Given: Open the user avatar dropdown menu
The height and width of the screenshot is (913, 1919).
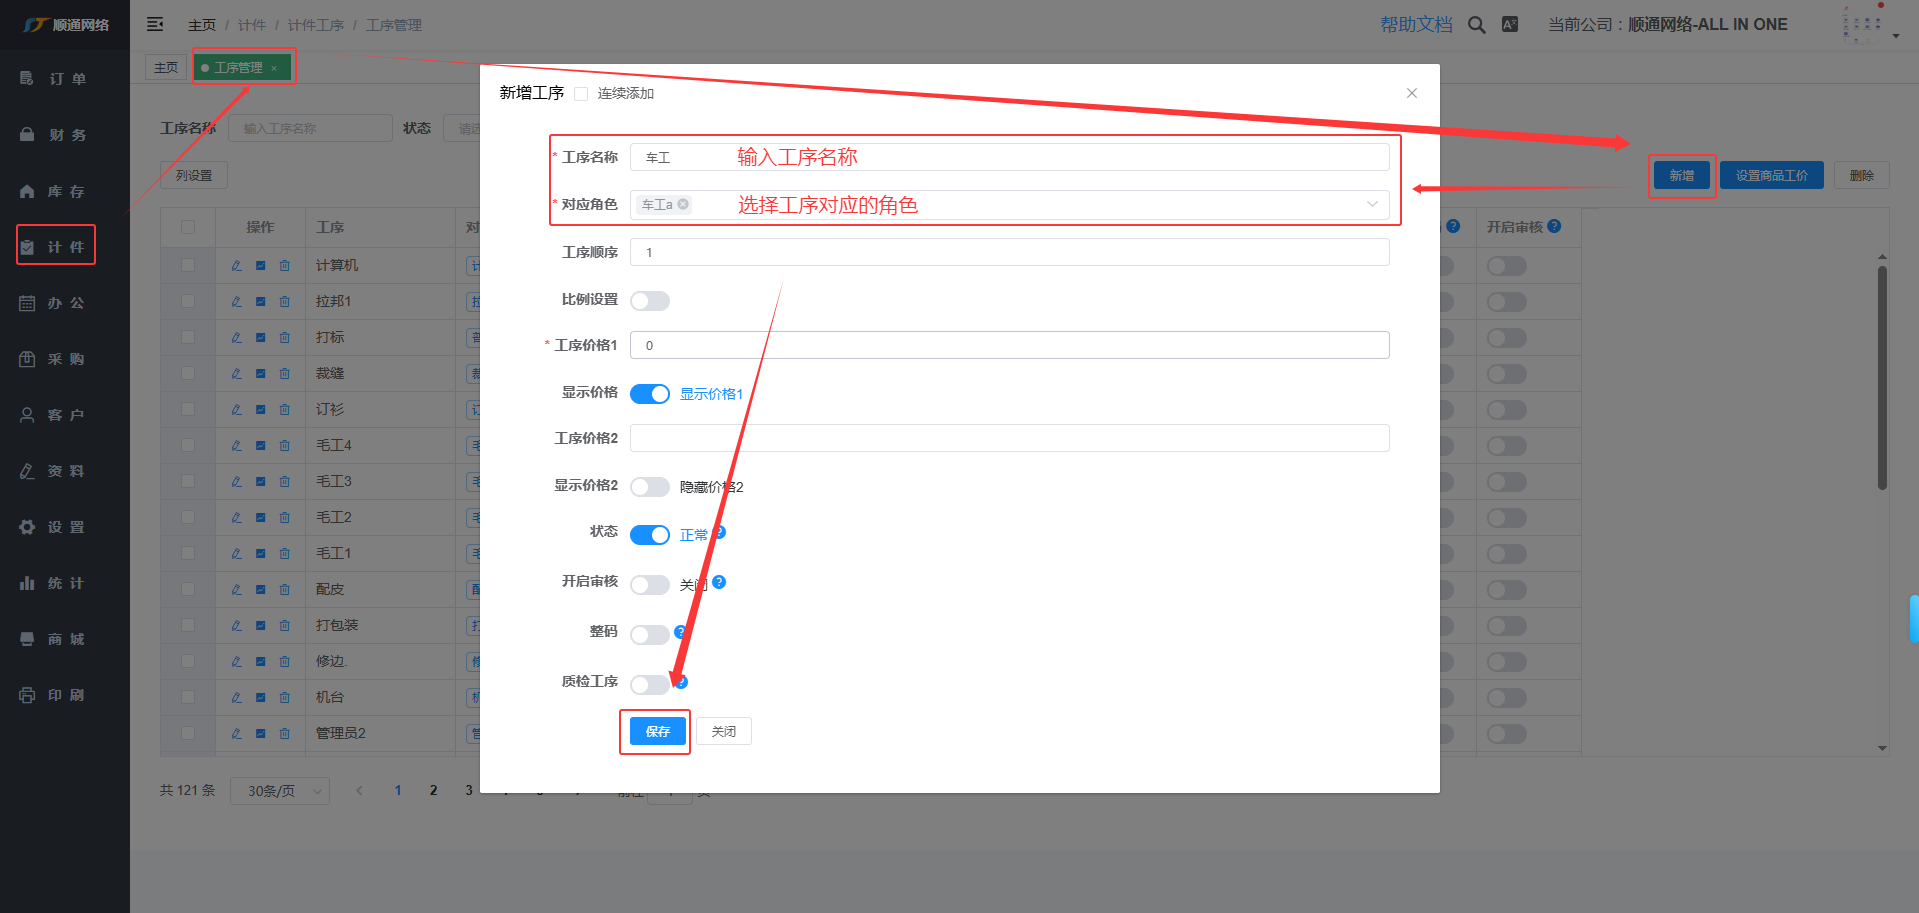Looking at the screenshot, I should 1868,26.
